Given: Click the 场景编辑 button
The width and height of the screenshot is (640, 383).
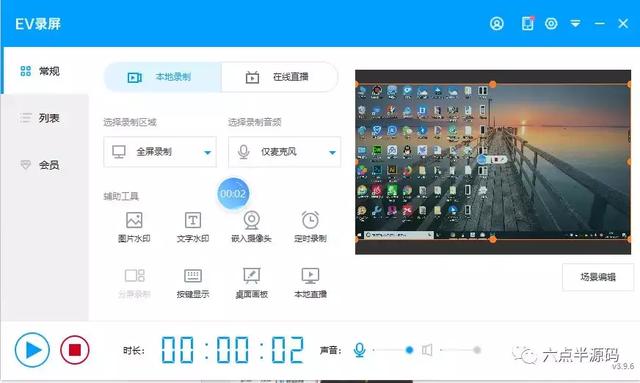Looking at the screenshot, I should click(x=598, y=277).
